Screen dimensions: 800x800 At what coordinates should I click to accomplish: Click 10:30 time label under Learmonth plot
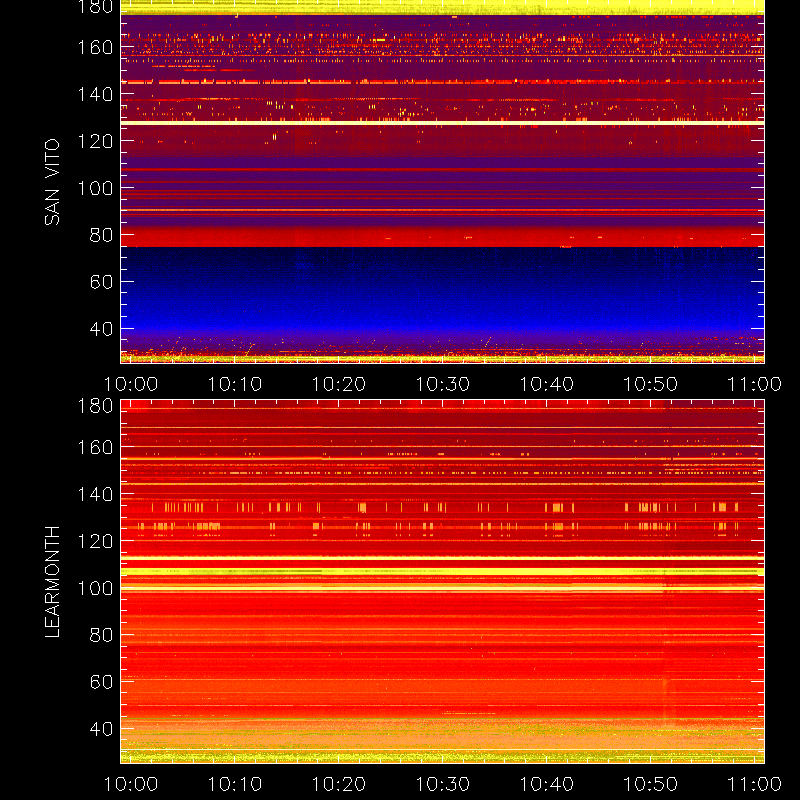point(443,784)
